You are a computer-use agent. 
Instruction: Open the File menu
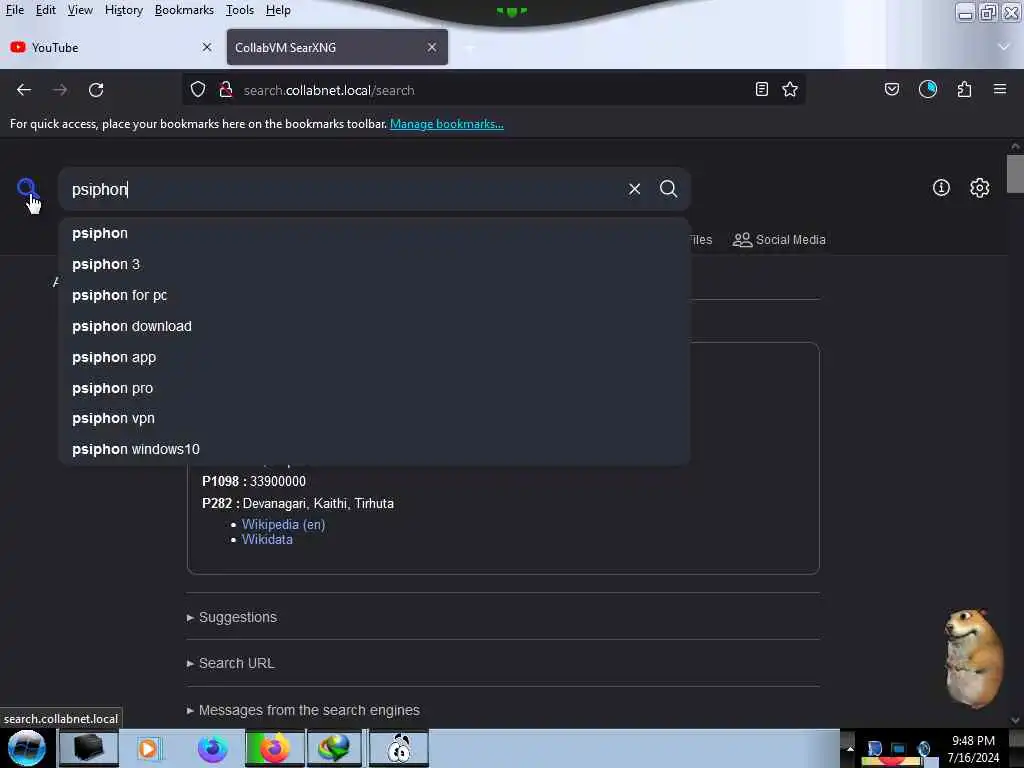[x=15, y=10]
